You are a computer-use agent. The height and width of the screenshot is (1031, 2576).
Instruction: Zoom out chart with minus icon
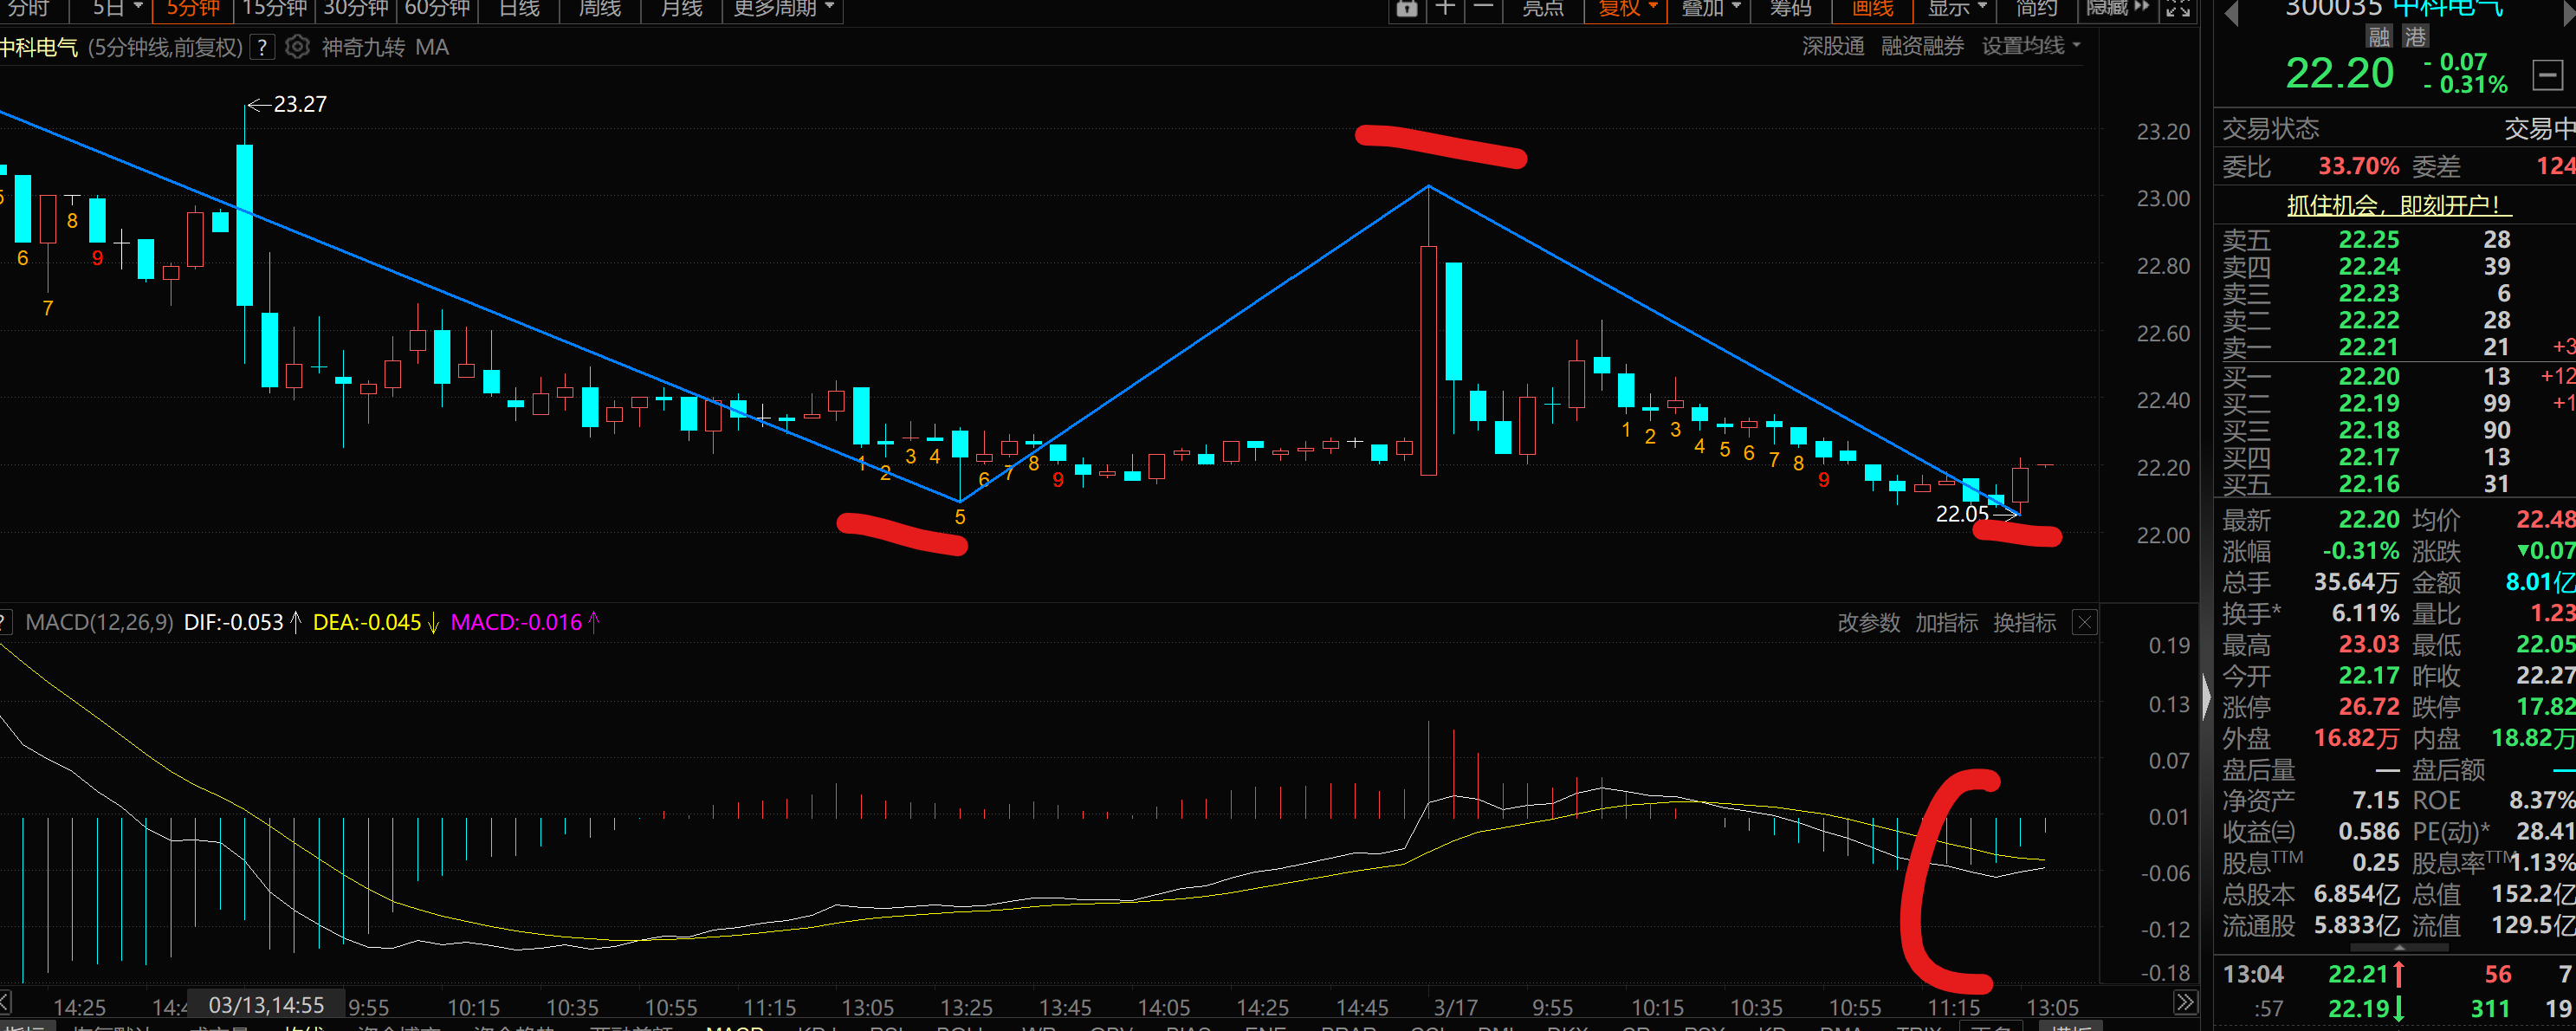pyautogui.click(x=1484, y=8)
